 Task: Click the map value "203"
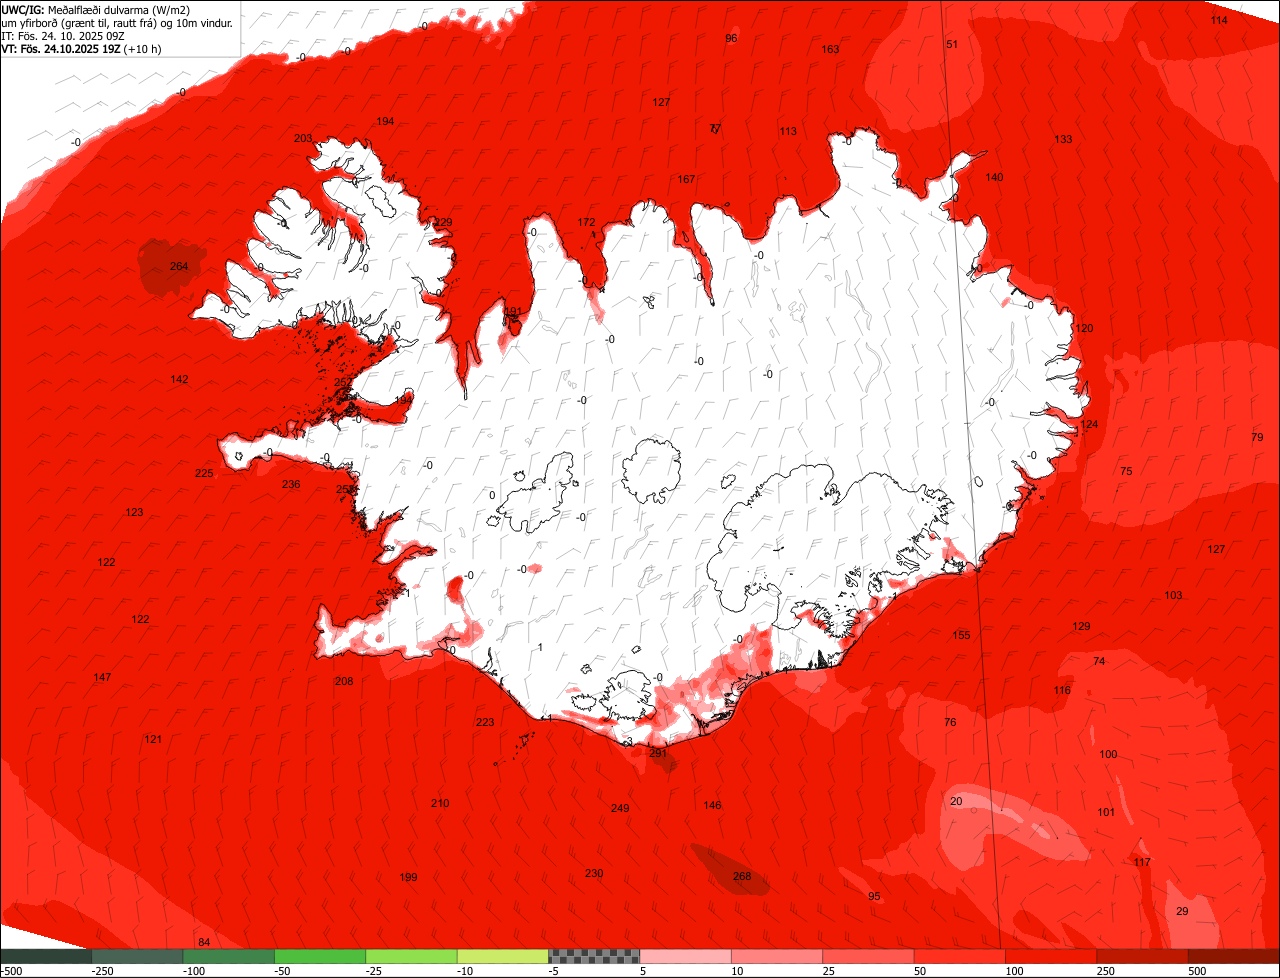coord(303,139)
